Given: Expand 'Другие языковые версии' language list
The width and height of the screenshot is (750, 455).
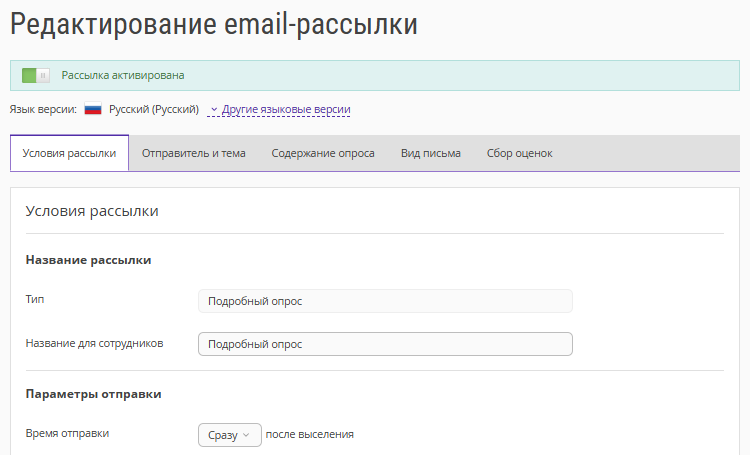Looking at the screenshot, I should click(x=279, y=109).
